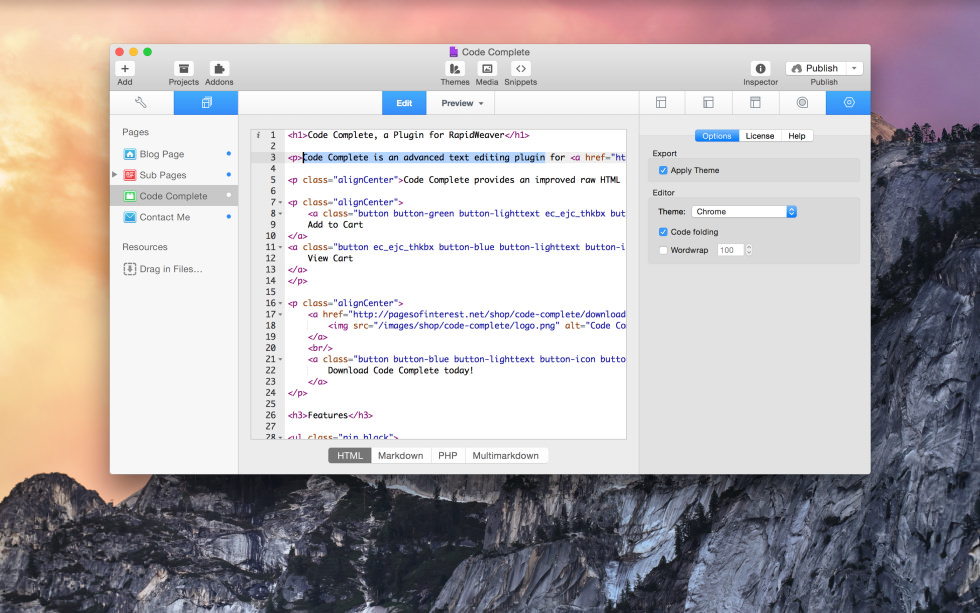Collapse the fold arrow on line 8
Image resolution: width=980 pixels, height=613 pixels.
point(280,214)
